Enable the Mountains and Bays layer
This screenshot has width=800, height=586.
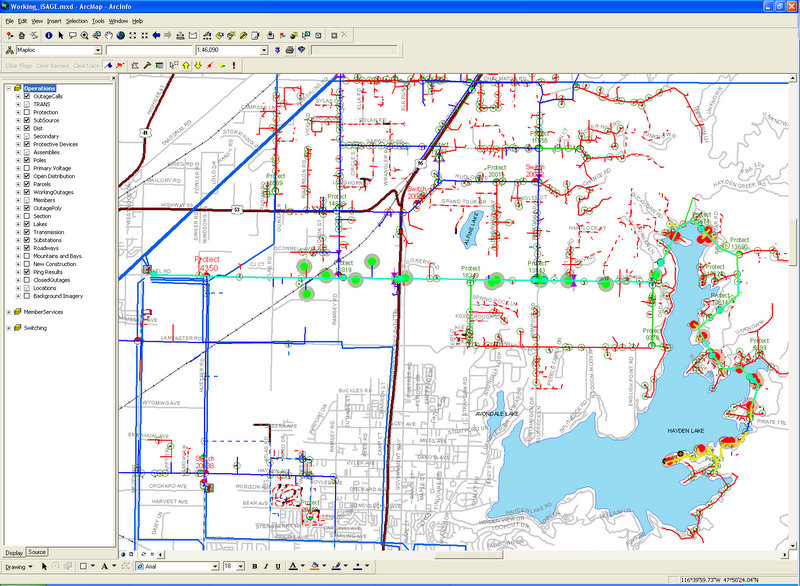26,255
